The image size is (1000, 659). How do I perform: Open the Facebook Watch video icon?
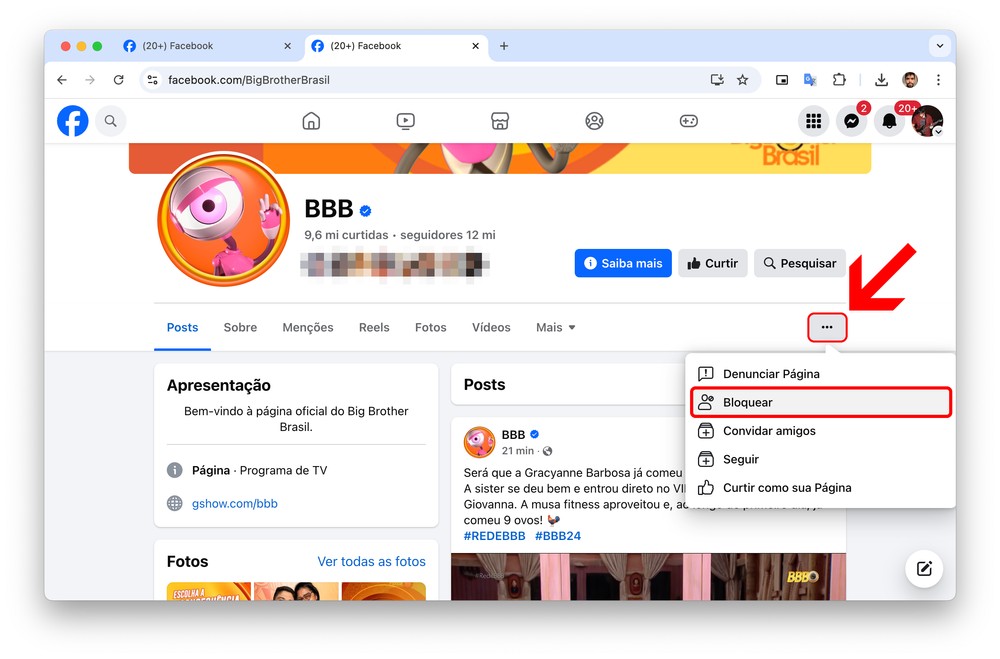[x=405, y=121]
